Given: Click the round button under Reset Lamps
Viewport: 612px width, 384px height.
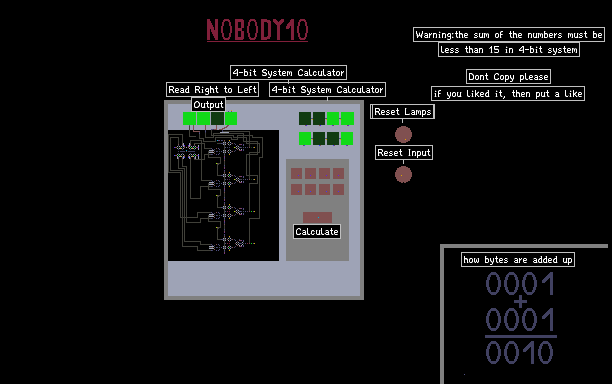Looking at the screenshot, I should pos(403,135).
